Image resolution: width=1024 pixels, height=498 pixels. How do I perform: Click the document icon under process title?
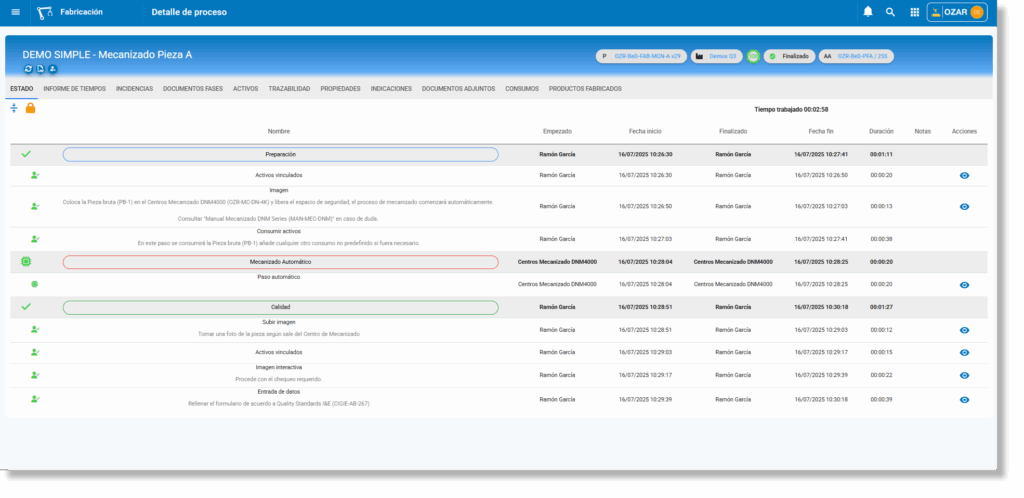point(41,69)
